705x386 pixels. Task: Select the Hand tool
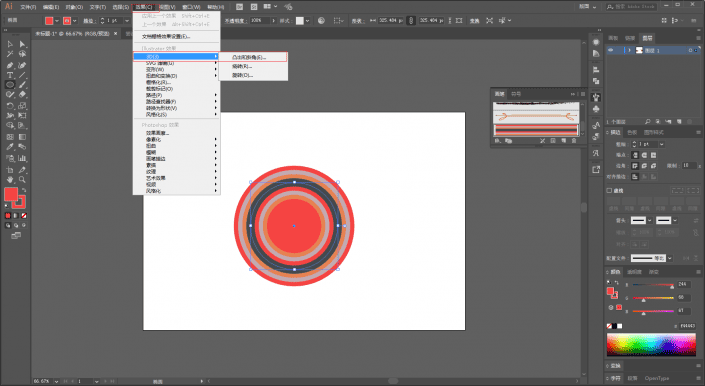coord(10,180)
